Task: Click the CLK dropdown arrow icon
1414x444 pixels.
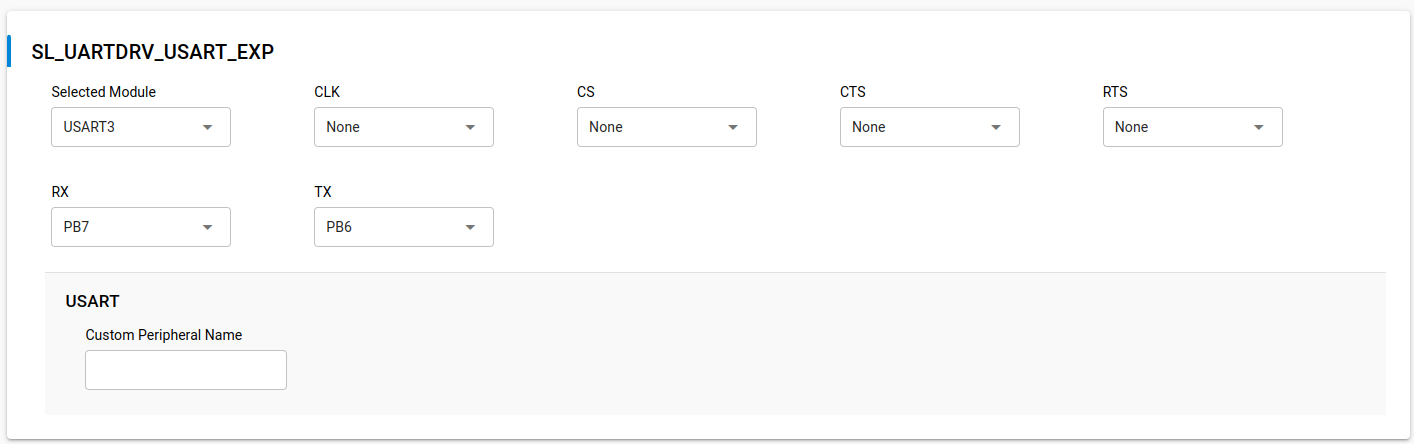Action: pyautogui.click(x=470, y=127)
